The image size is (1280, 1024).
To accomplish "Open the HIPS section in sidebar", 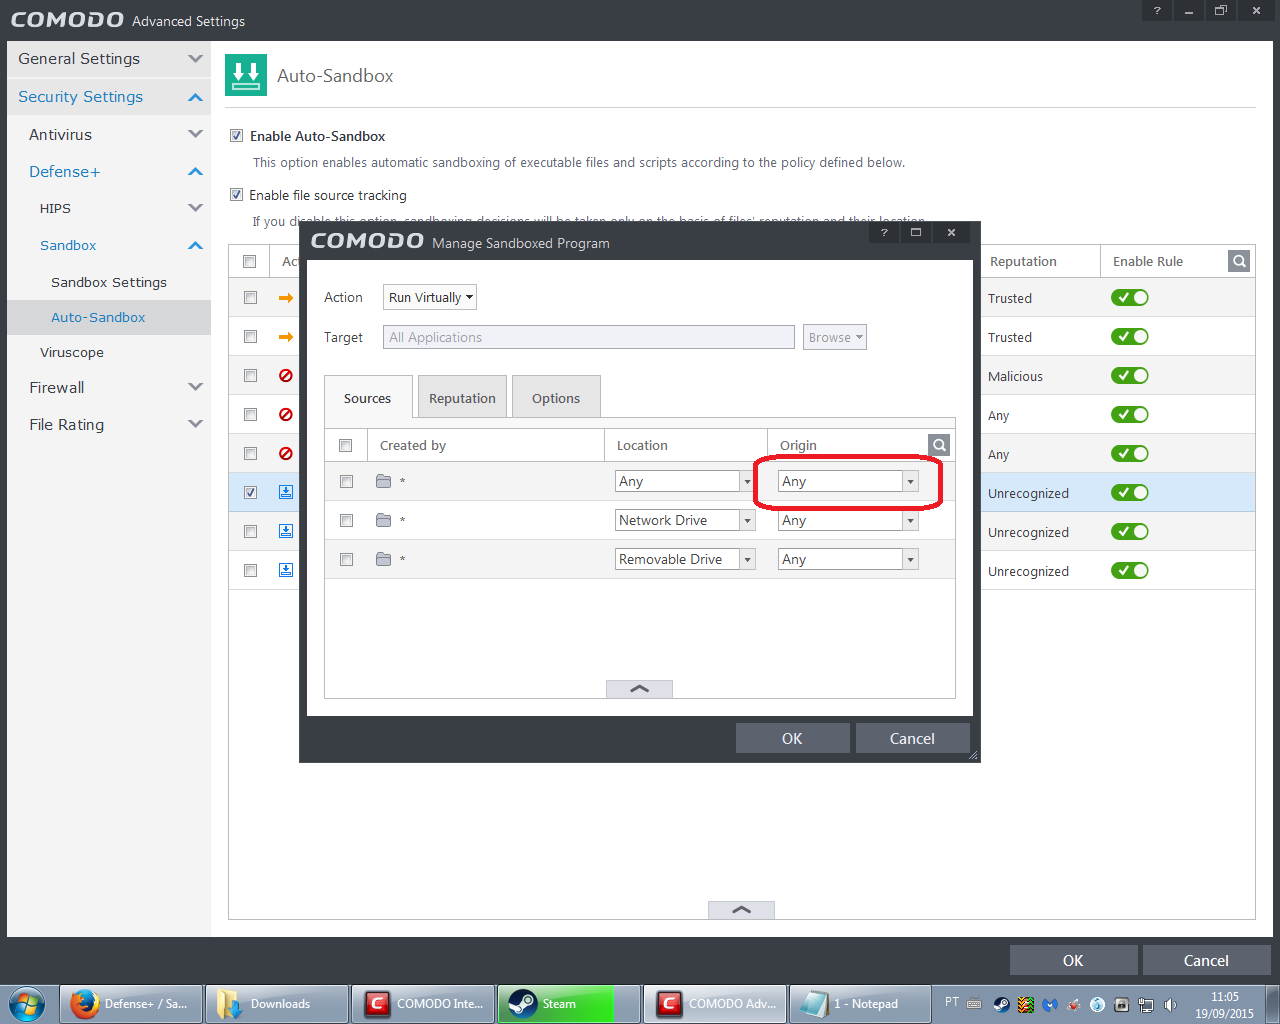I will tap(109, 208).
